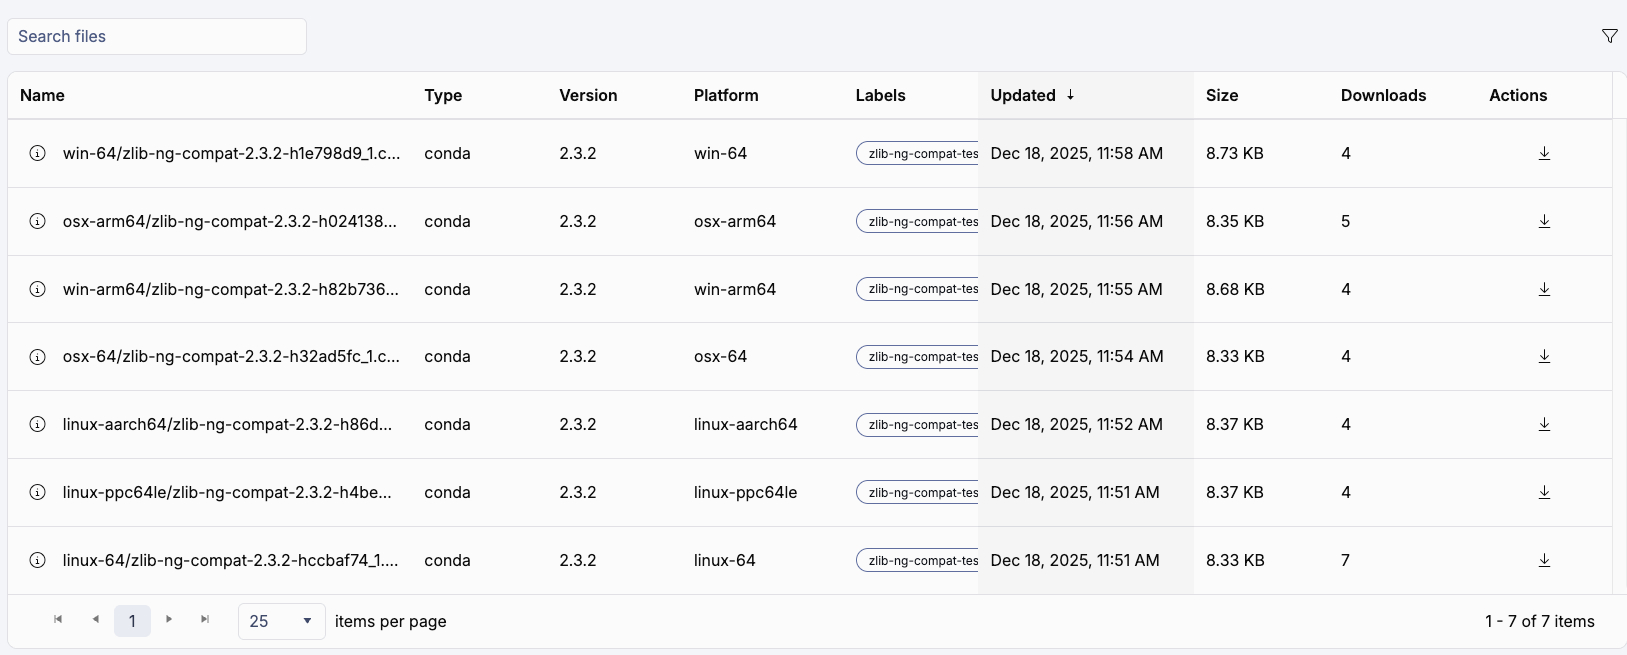Open the items per page dropdown
Image resolution: width=1627 pixels, height=655 pixels.
281,621
